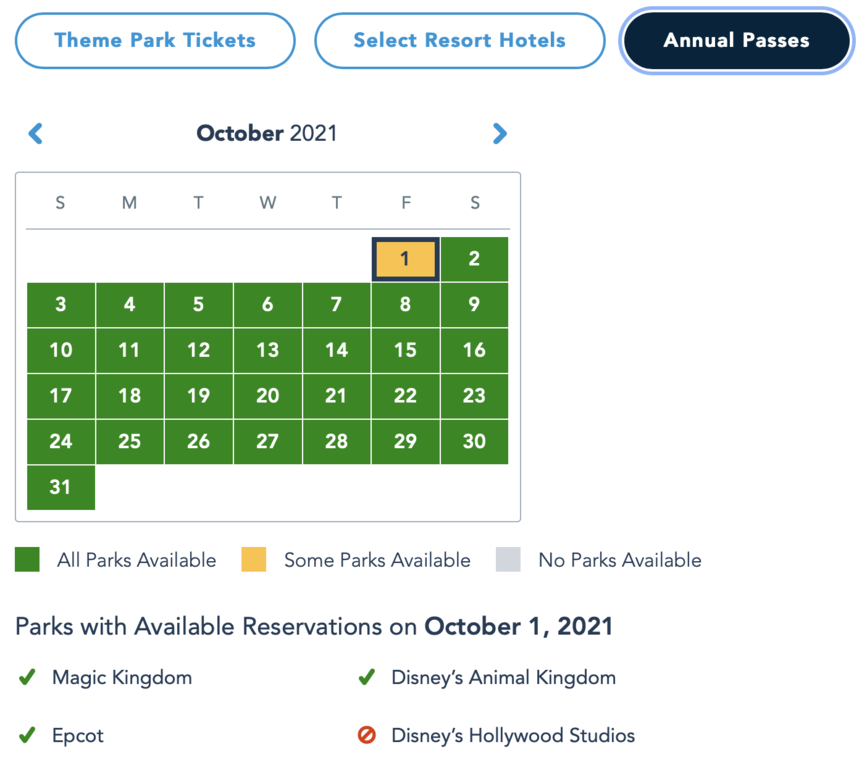The height and width of the screenshot is (768, 867).
Task: Choose October 20 on the calendar
Action: click(x=267, y=396)
